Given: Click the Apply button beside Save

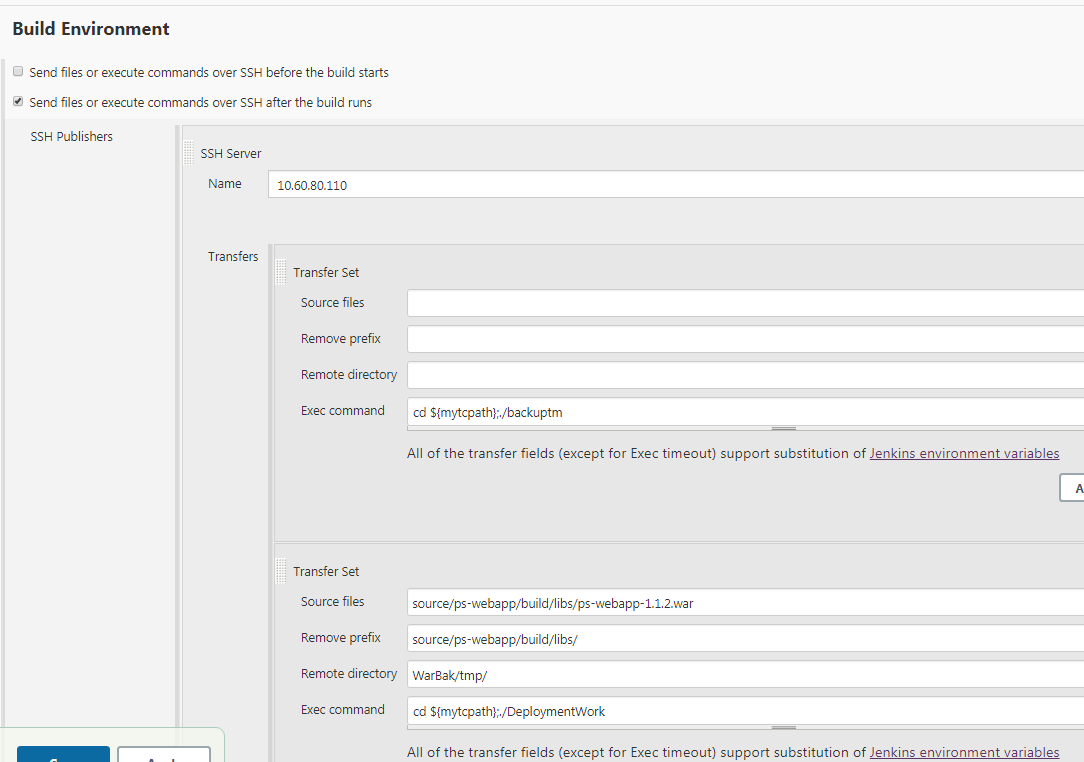Looking at the screenshot, I should 163,755.
